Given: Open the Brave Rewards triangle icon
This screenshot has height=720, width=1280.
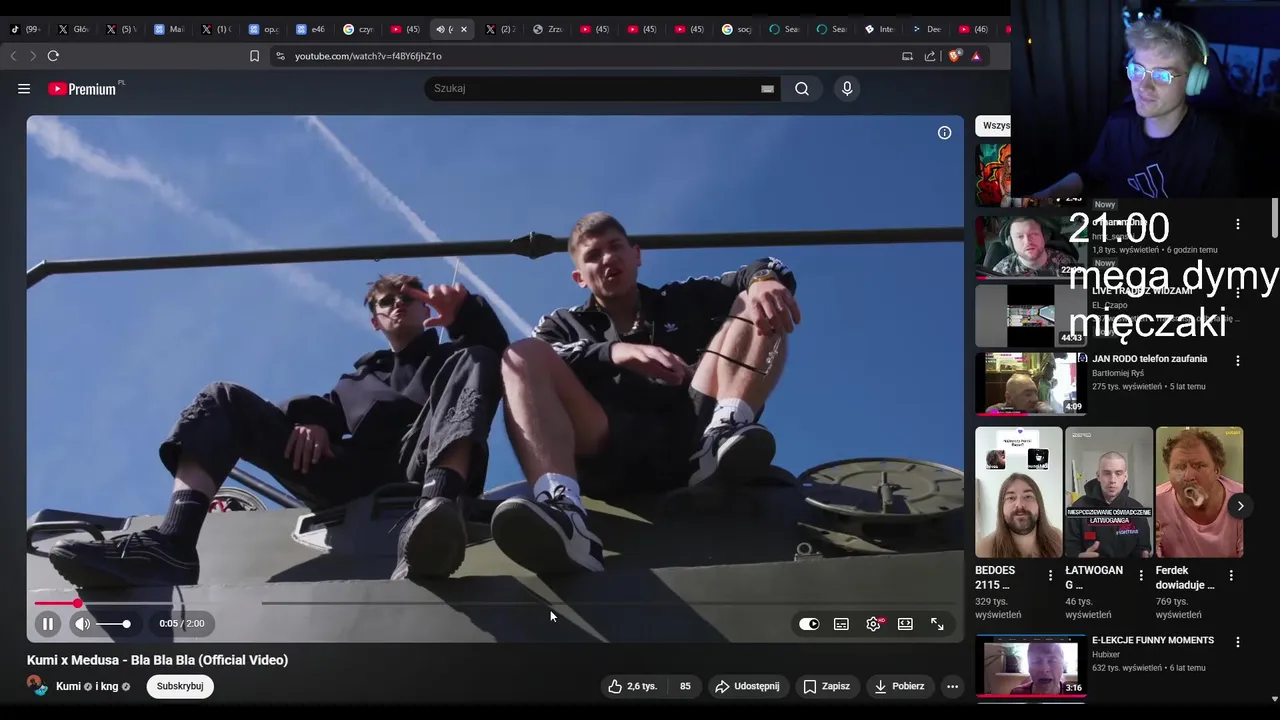Looking at the screenshot, I should [x=976, y=56].
